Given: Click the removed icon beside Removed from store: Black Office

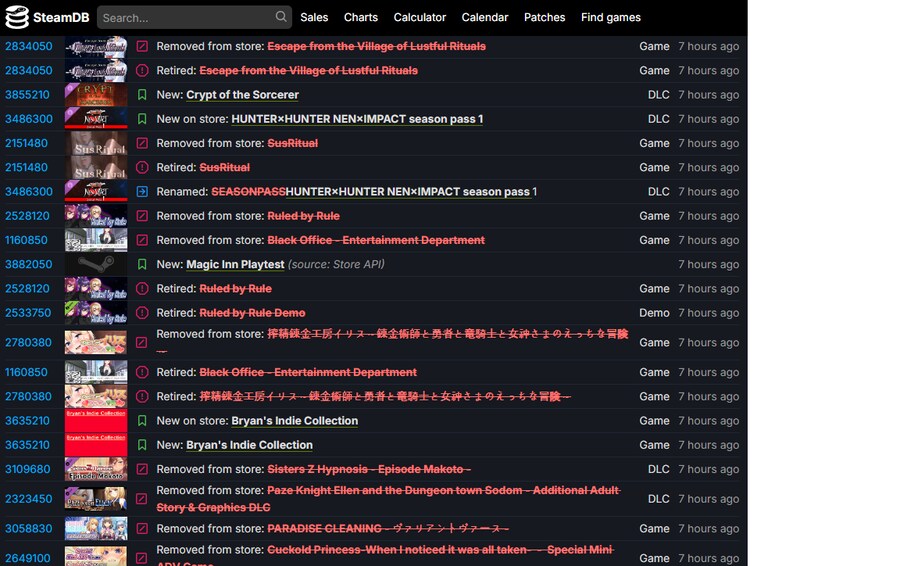Looking at the screenshot, I should (x=142, y=240).
